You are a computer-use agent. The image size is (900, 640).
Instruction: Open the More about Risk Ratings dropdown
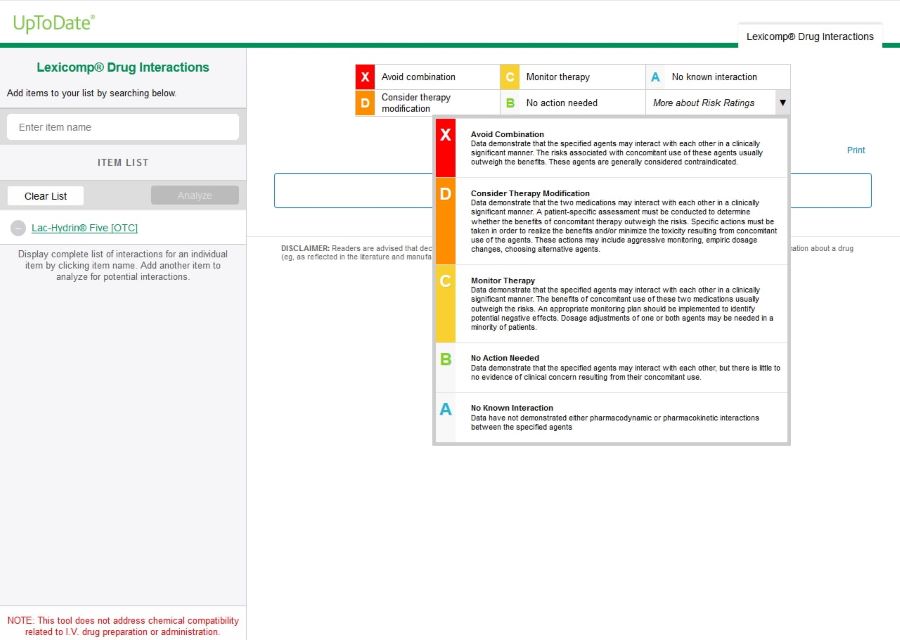click(x=704, y=102)
